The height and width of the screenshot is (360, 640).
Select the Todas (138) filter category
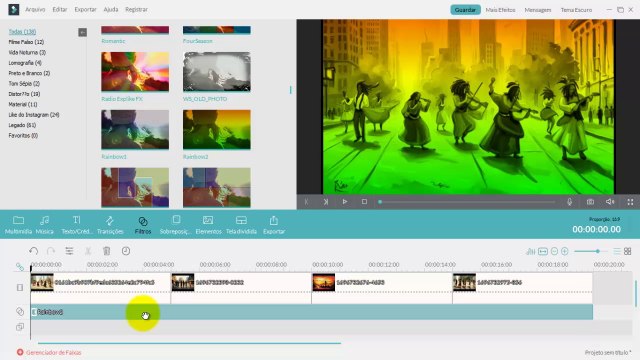coord(22,31)
